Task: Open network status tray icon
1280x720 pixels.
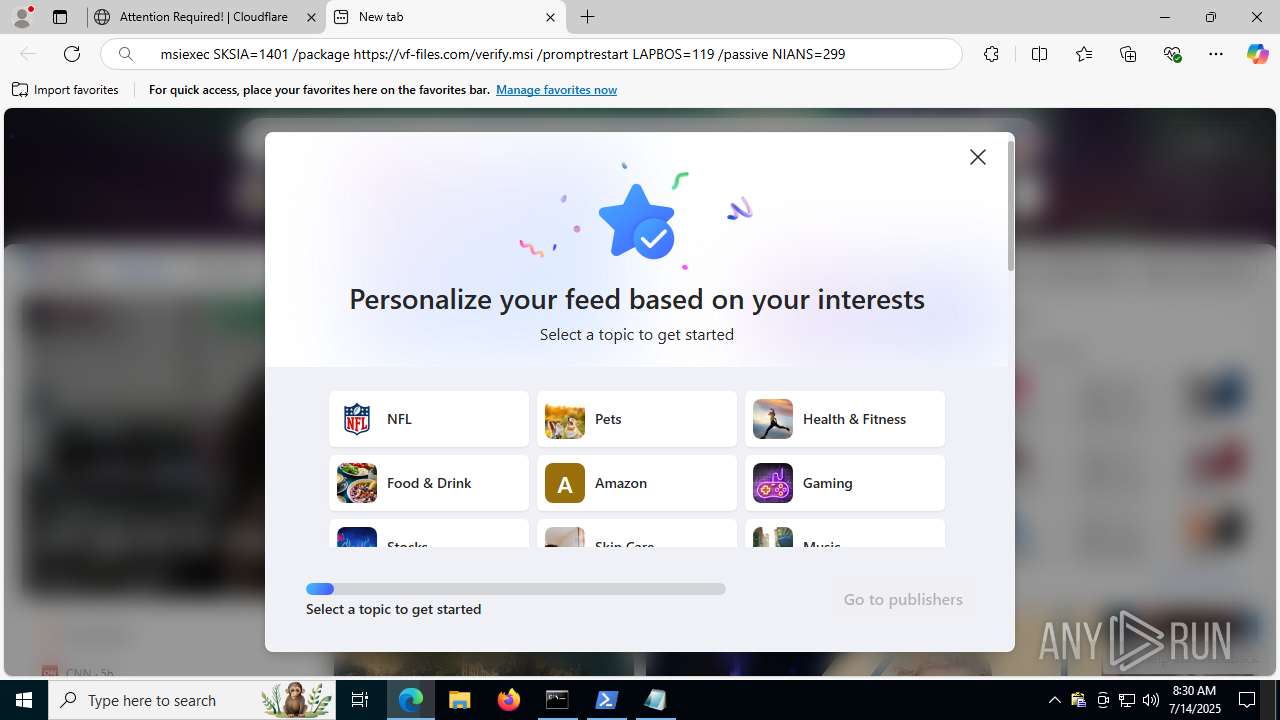Action: (1126, 700)
